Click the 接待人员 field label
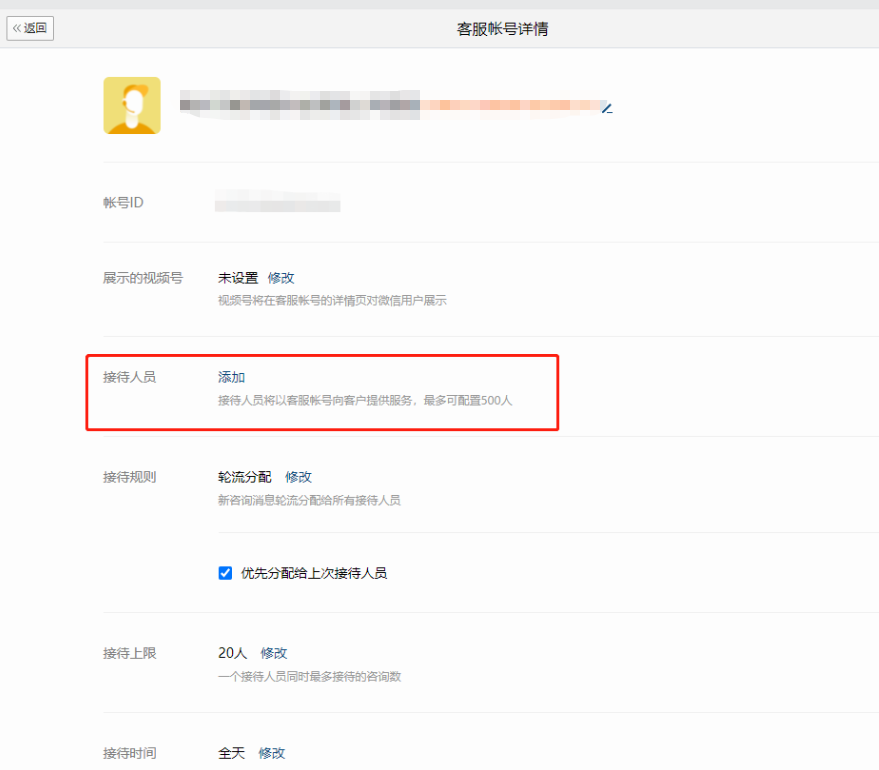The height and width of the screenshot is (770, 879). 130,377
